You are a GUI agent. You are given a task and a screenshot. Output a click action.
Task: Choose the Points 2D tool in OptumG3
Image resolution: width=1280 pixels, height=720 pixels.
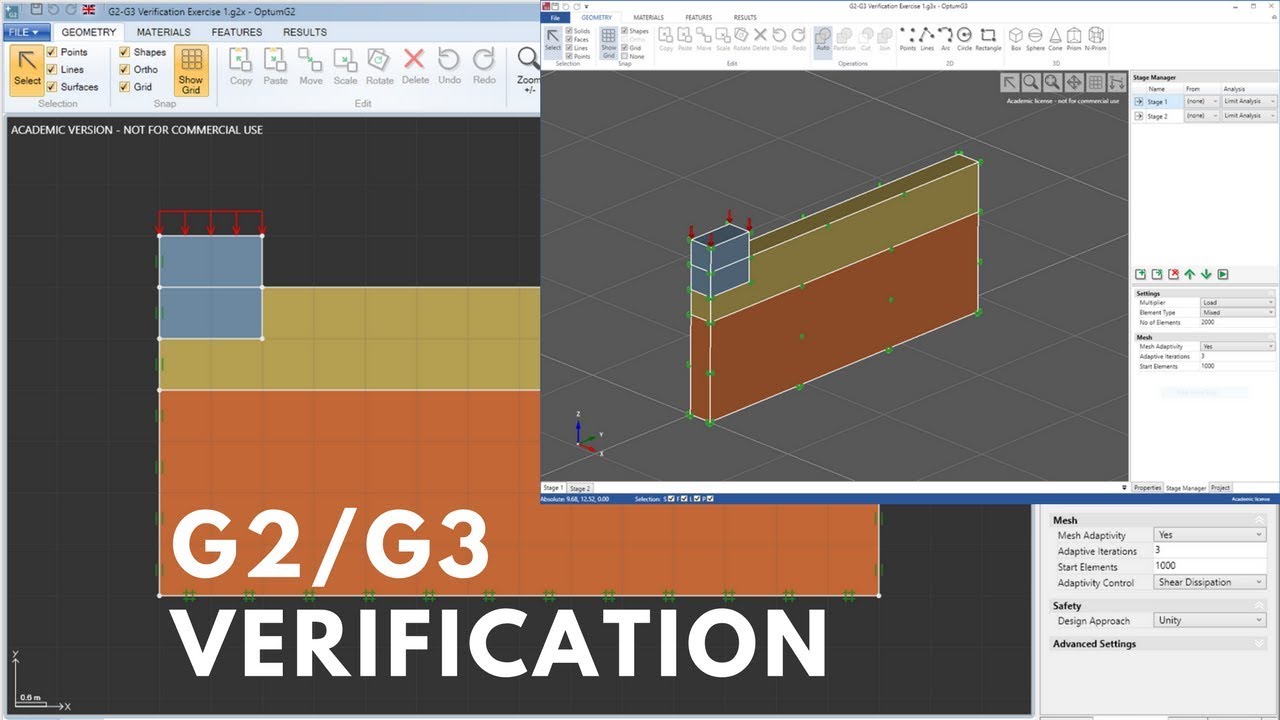908,39
